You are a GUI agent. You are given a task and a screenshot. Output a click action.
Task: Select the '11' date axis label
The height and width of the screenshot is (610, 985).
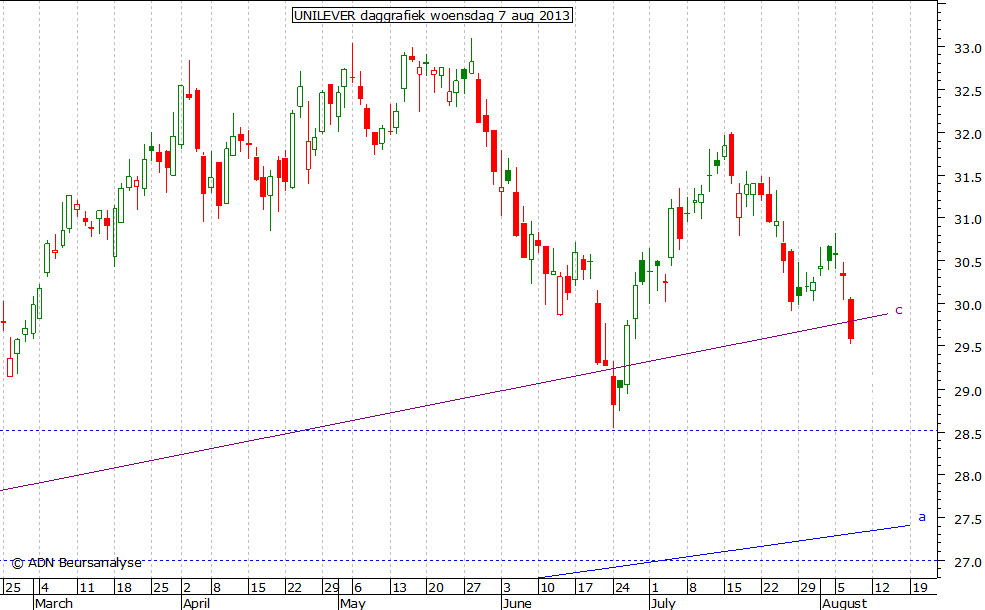87,588
